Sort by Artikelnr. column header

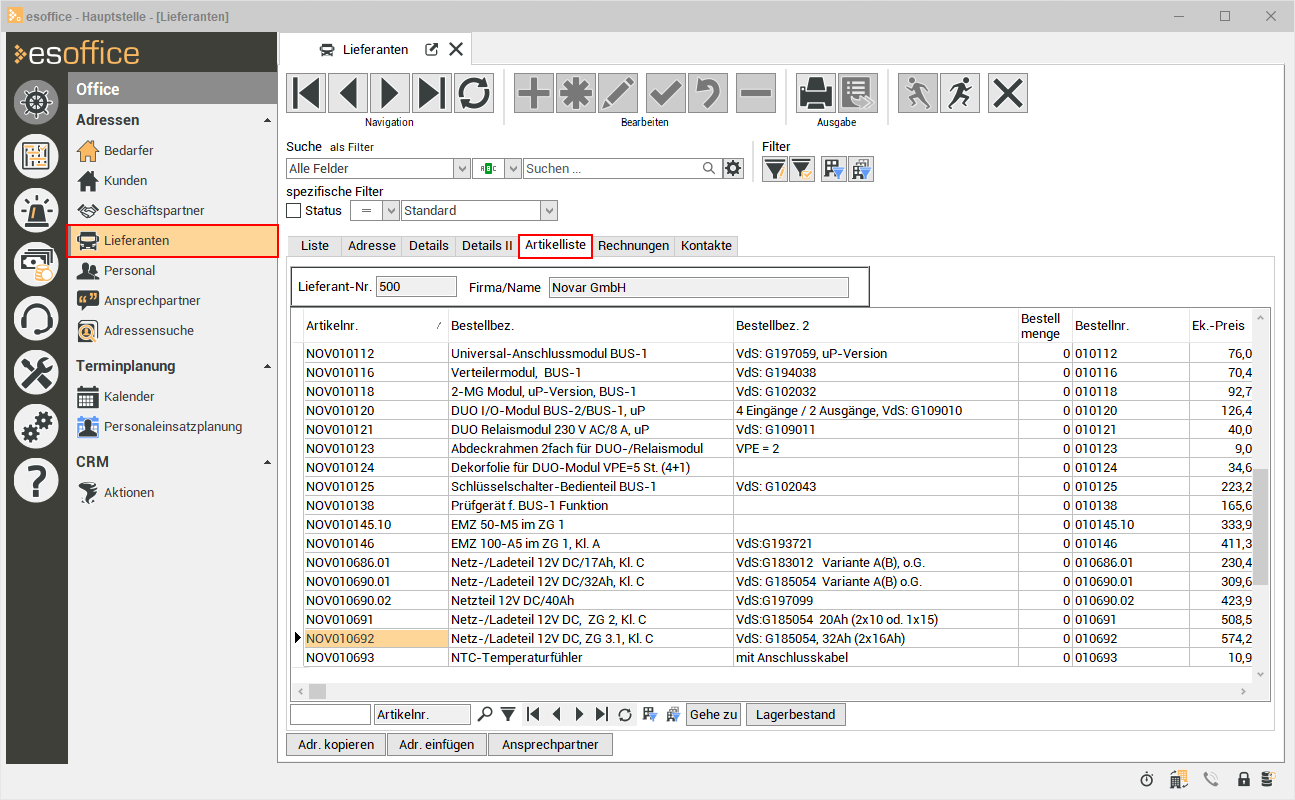(376, 326)
